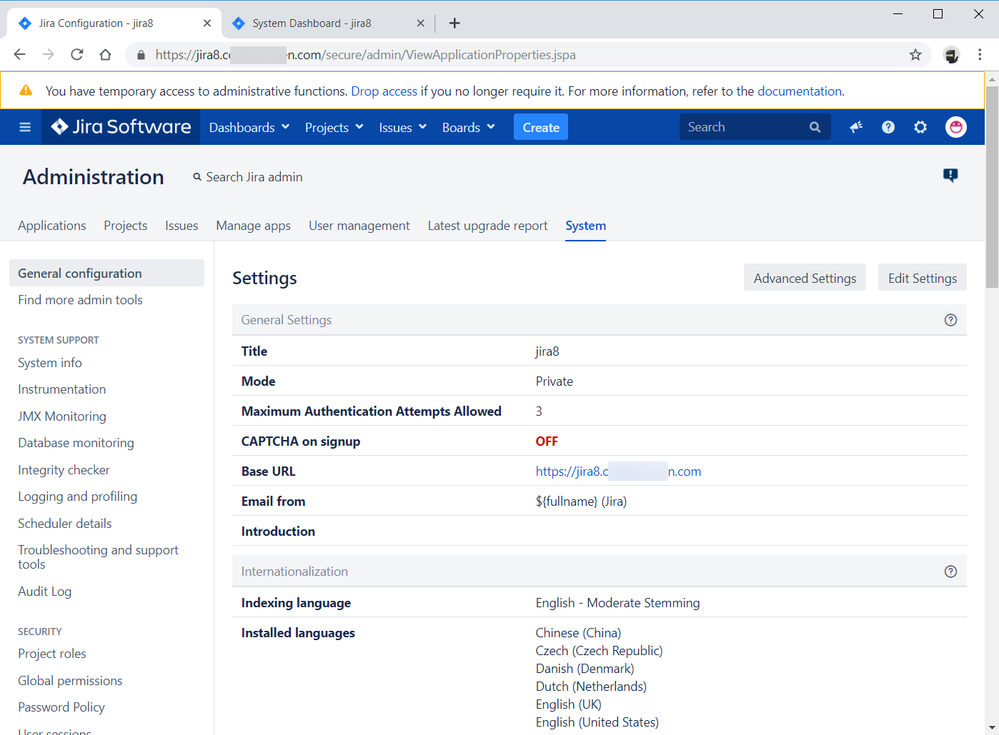Viewport: 999px width, 735px height.
Task: Select Audit Log in the sidebar
Action: (x=45, y=591)
